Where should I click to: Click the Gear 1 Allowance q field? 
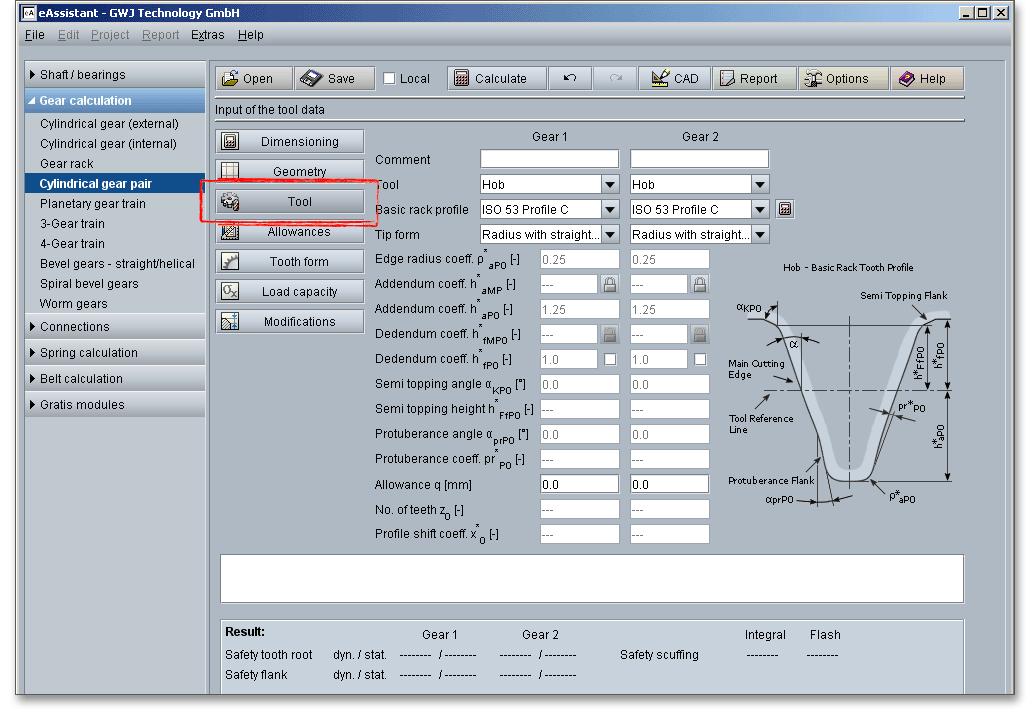click(x=579, y=484)
